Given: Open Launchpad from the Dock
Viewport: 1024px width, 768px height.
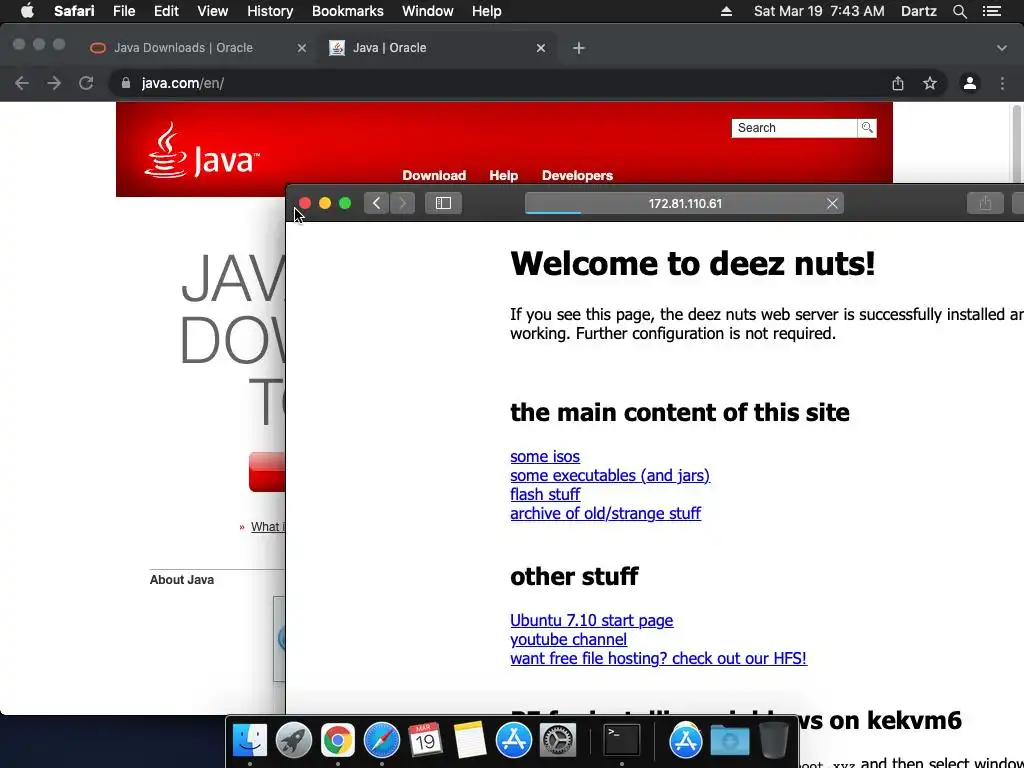Looking at the screenshot, I should (293, 741).
